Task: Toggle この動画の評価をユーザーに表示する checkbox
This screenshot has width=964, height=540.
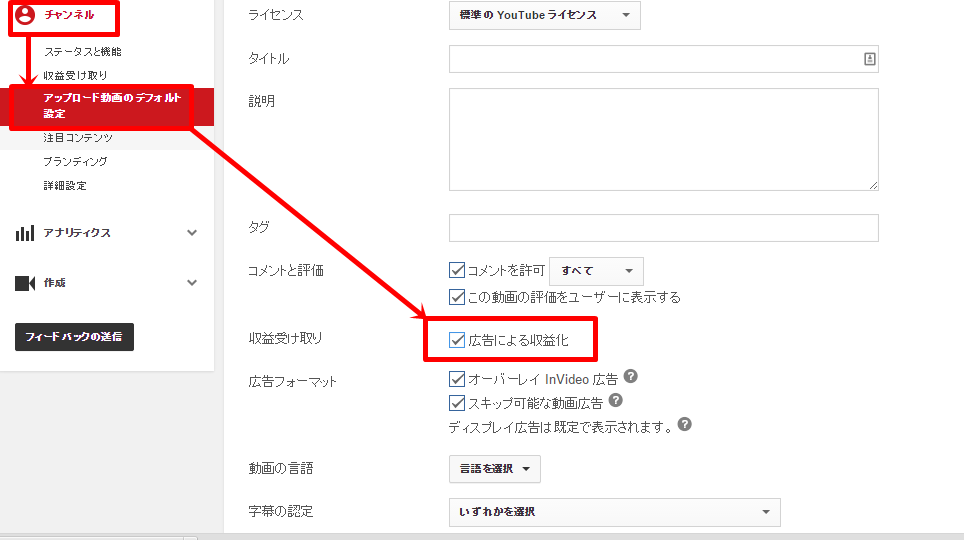Action: click(x=457, y=297)
